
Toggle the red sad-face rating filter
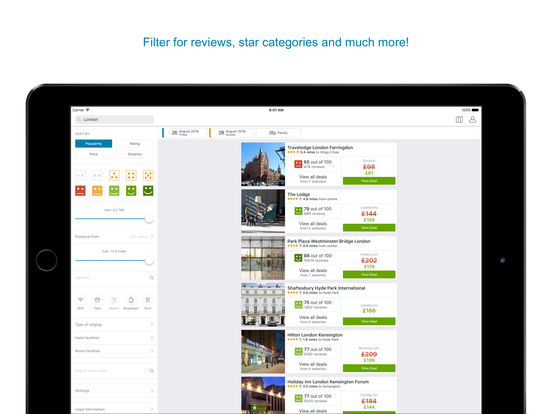(81, 191)
